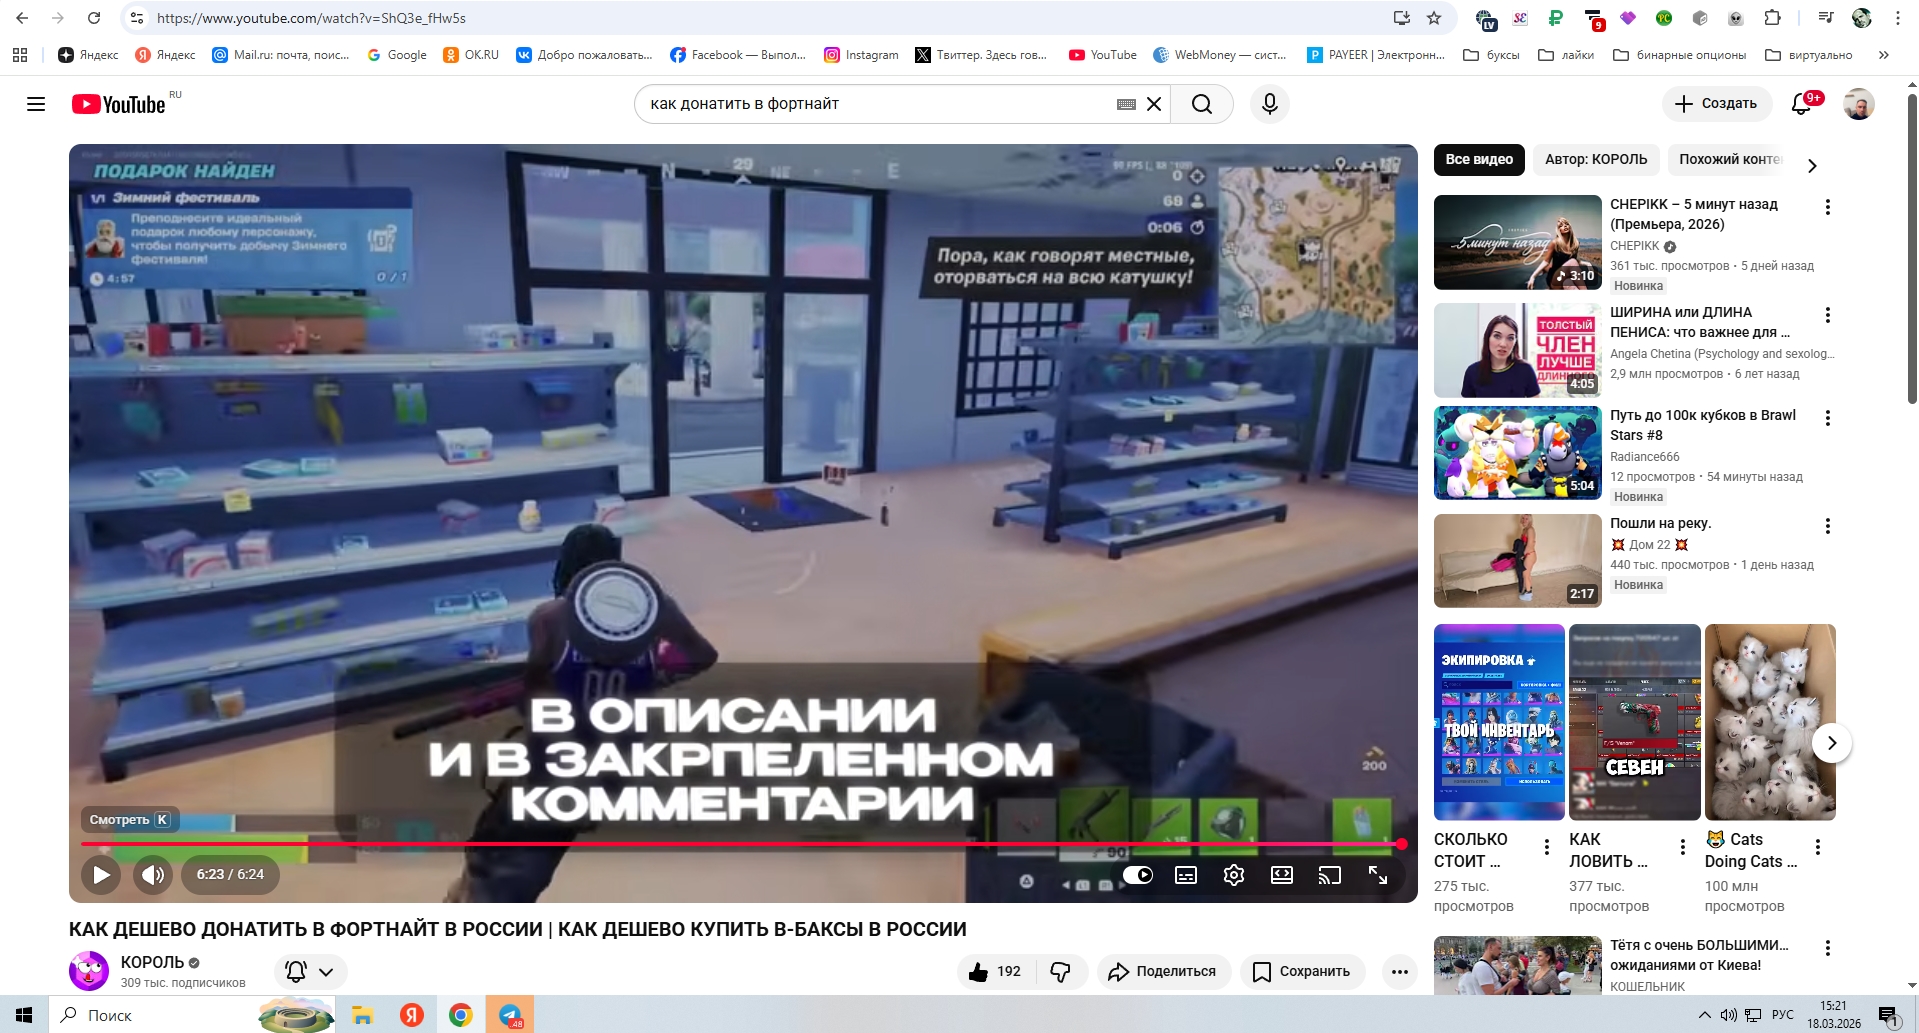This screenshot has height=1033, width=1919.
Task: Clear the search query text
Action: point(1154,104)
